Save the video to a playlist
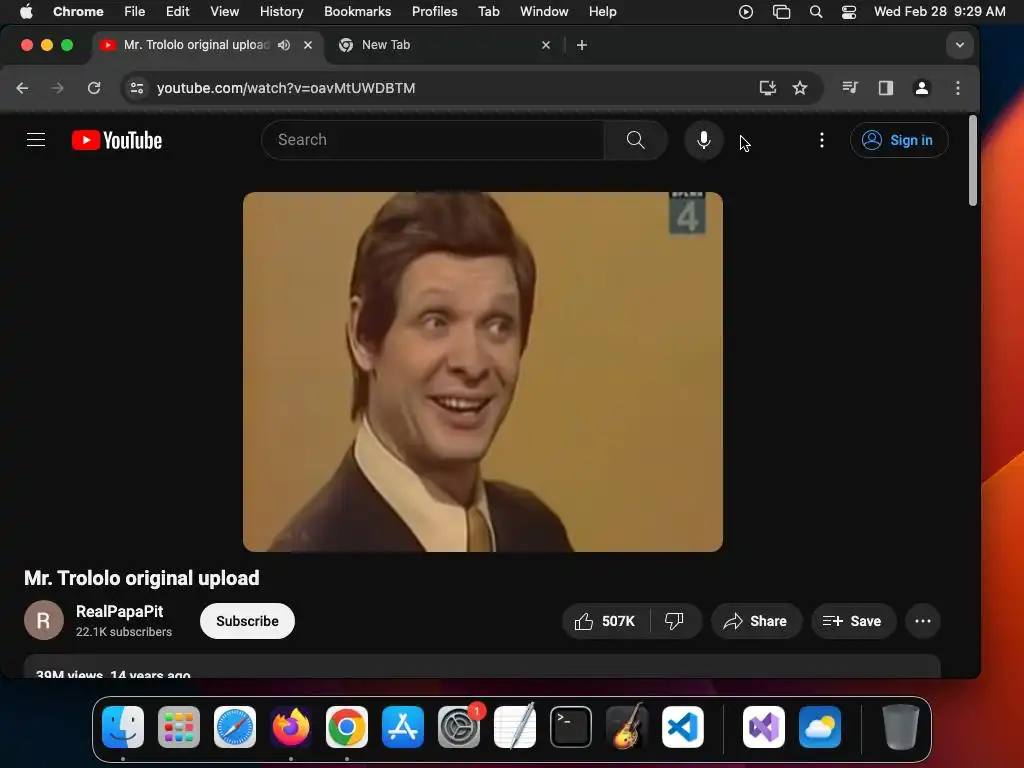The height and width of the screenshot is (768, 1024). (853, 621)
